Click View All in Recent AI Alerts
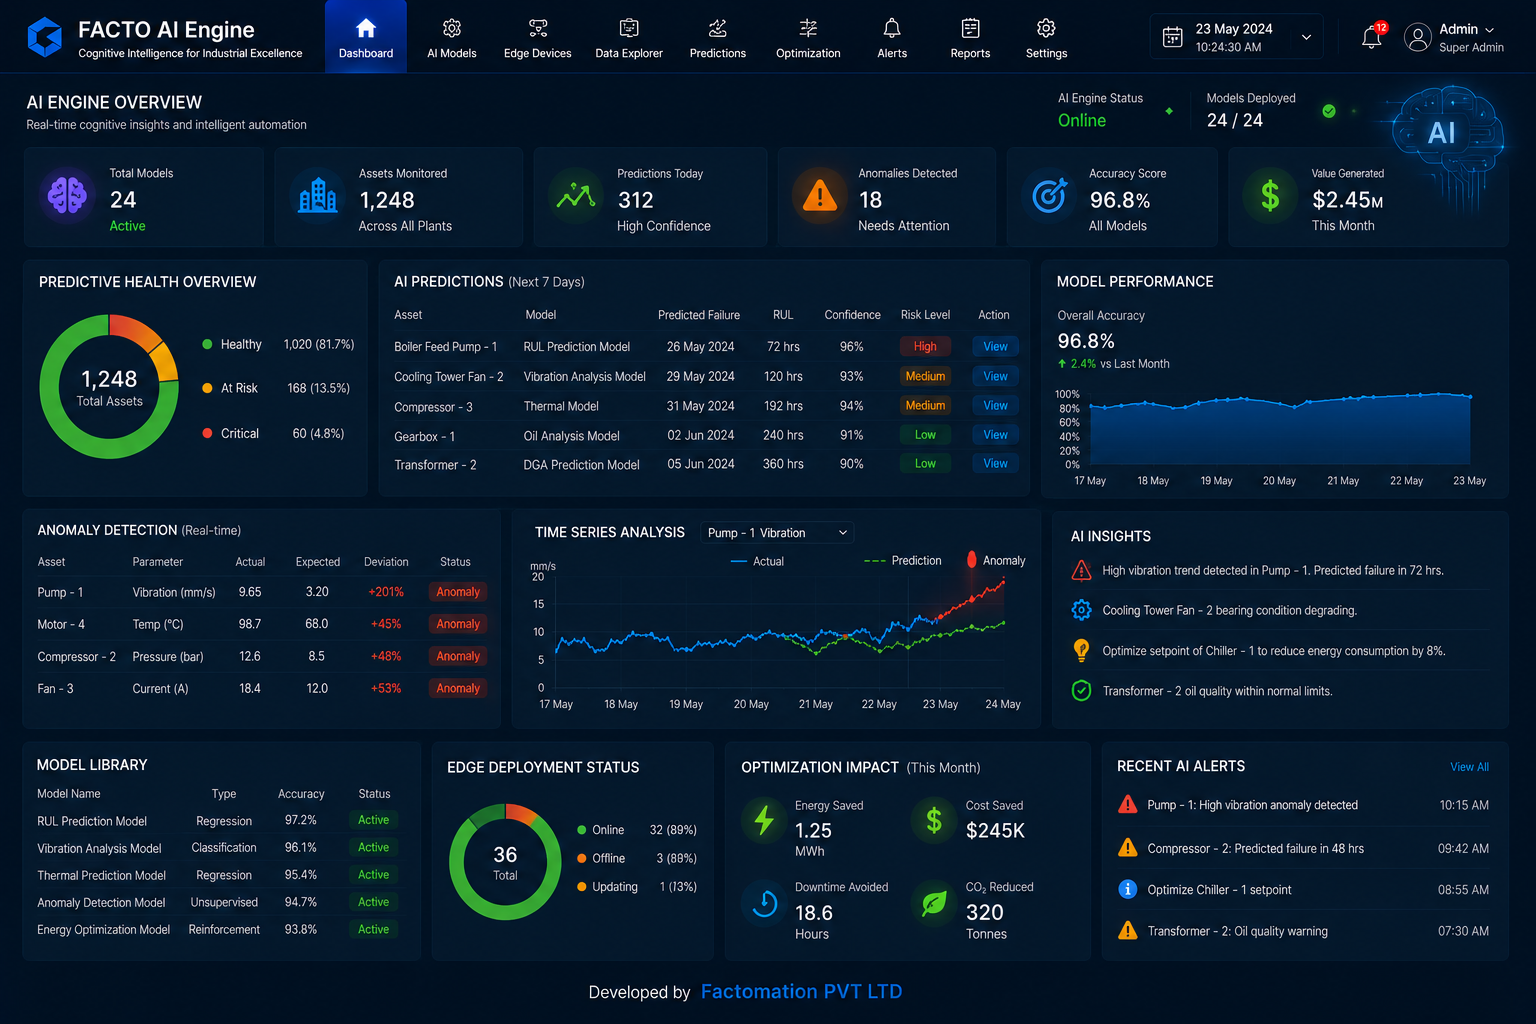 (1469, 767)
